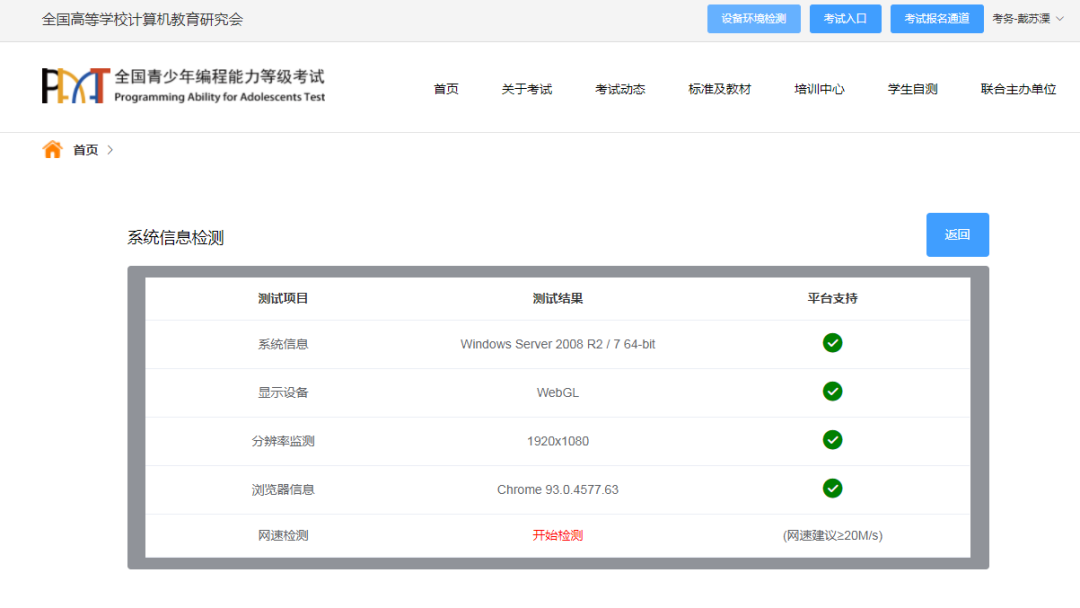
Task: Open the 考试报名通道 button
Action: pyautogui.click(x=937, y=19)
